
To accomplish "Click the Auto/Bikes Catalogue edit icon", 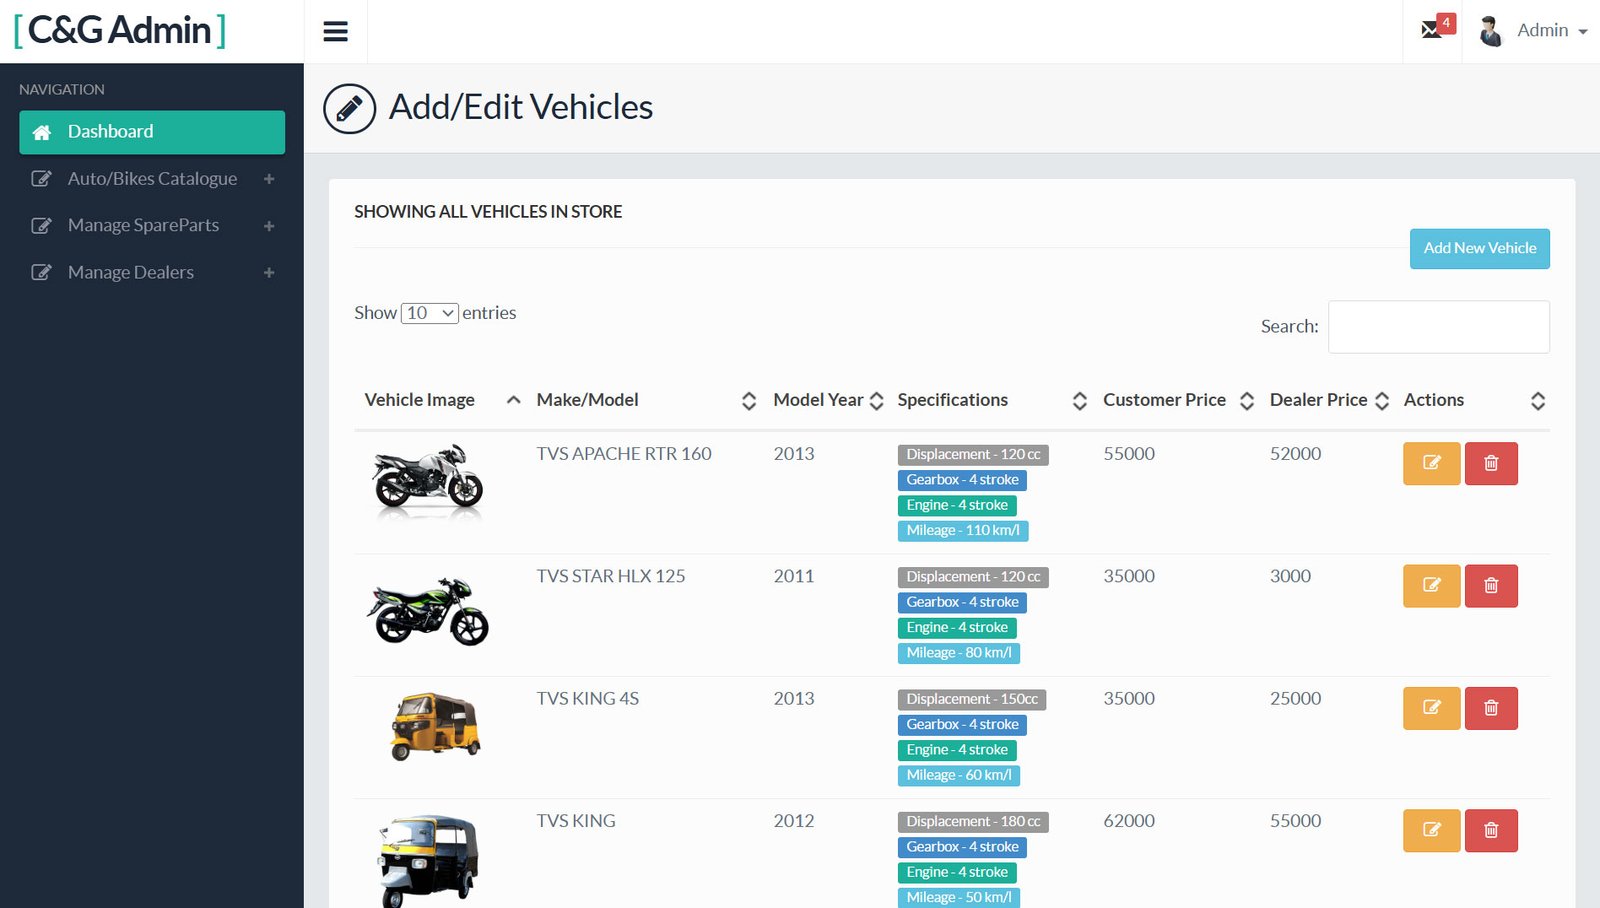I will 41,179.
